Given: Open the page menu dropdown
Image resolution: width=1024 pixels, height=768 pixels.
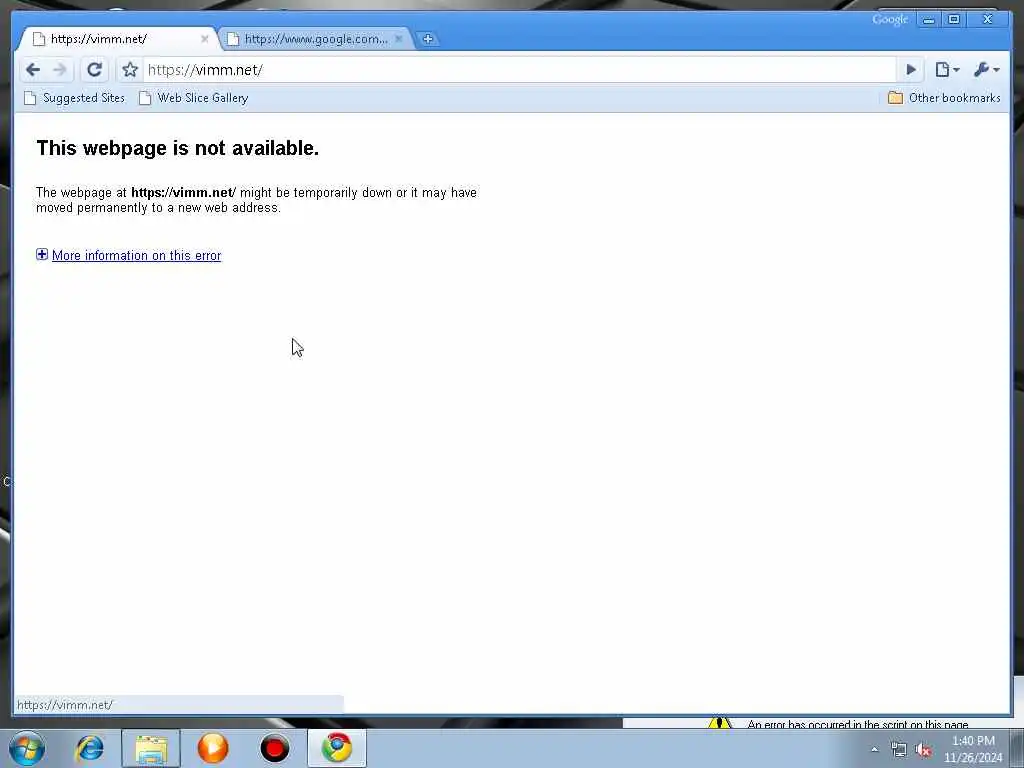Looking at the screenshot, I should [947, 69].
